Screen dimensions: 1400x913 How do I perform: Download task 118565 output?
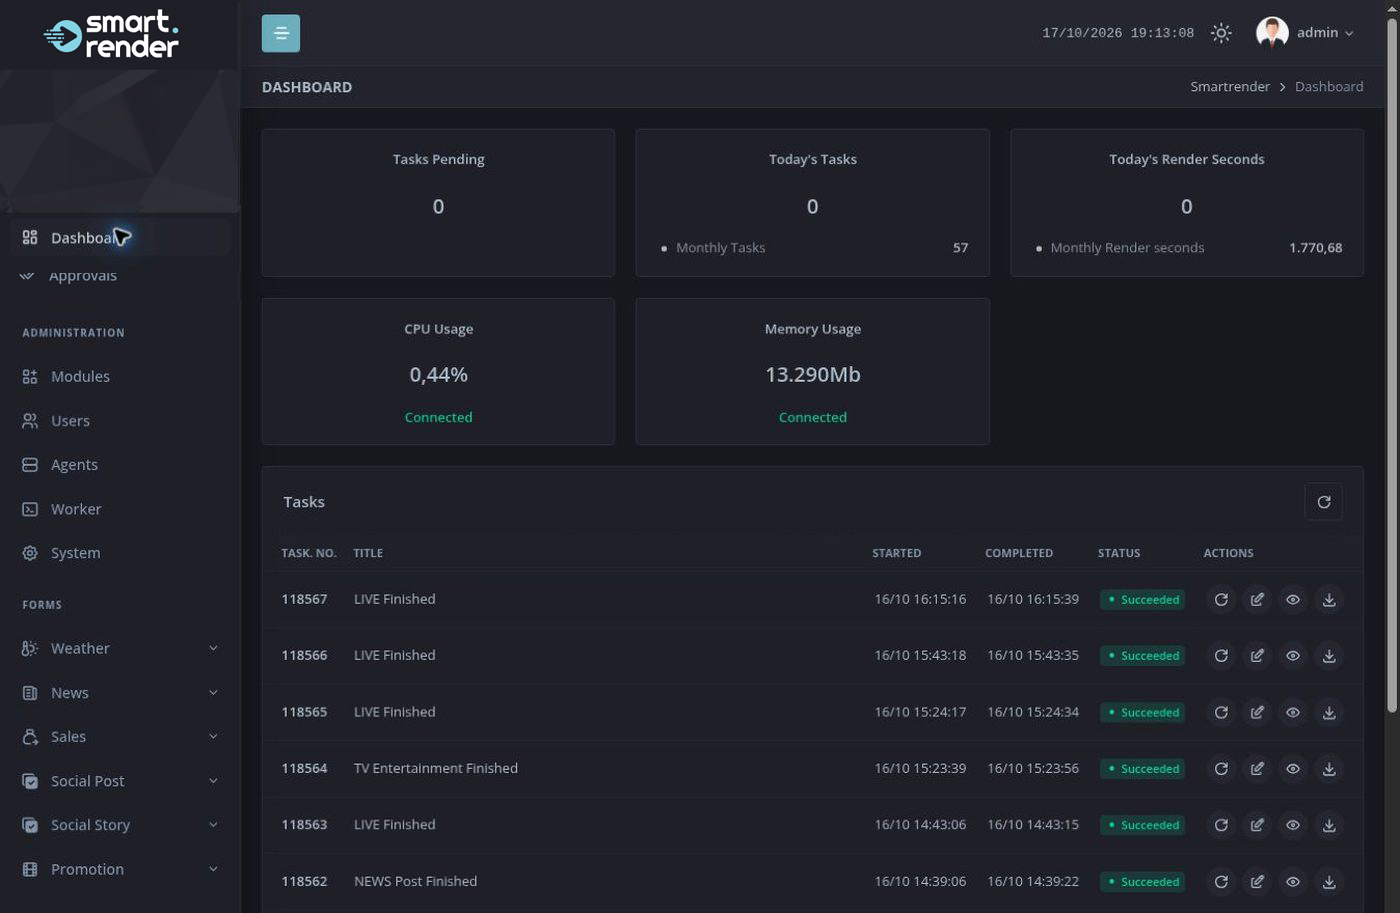pos(1329,713)
